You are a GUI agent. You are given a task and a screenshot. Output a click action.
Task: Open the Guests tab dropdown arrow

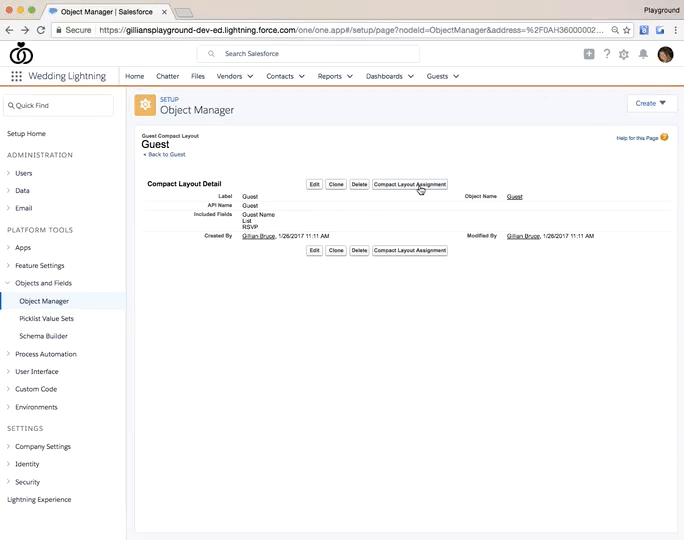click(456, 76)
